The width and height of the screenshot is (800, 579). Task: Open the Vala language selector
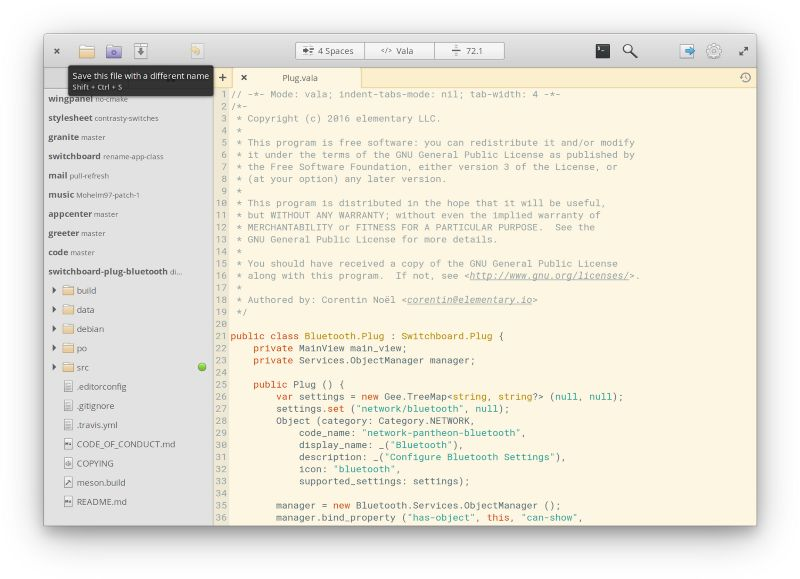pos(399,50)
